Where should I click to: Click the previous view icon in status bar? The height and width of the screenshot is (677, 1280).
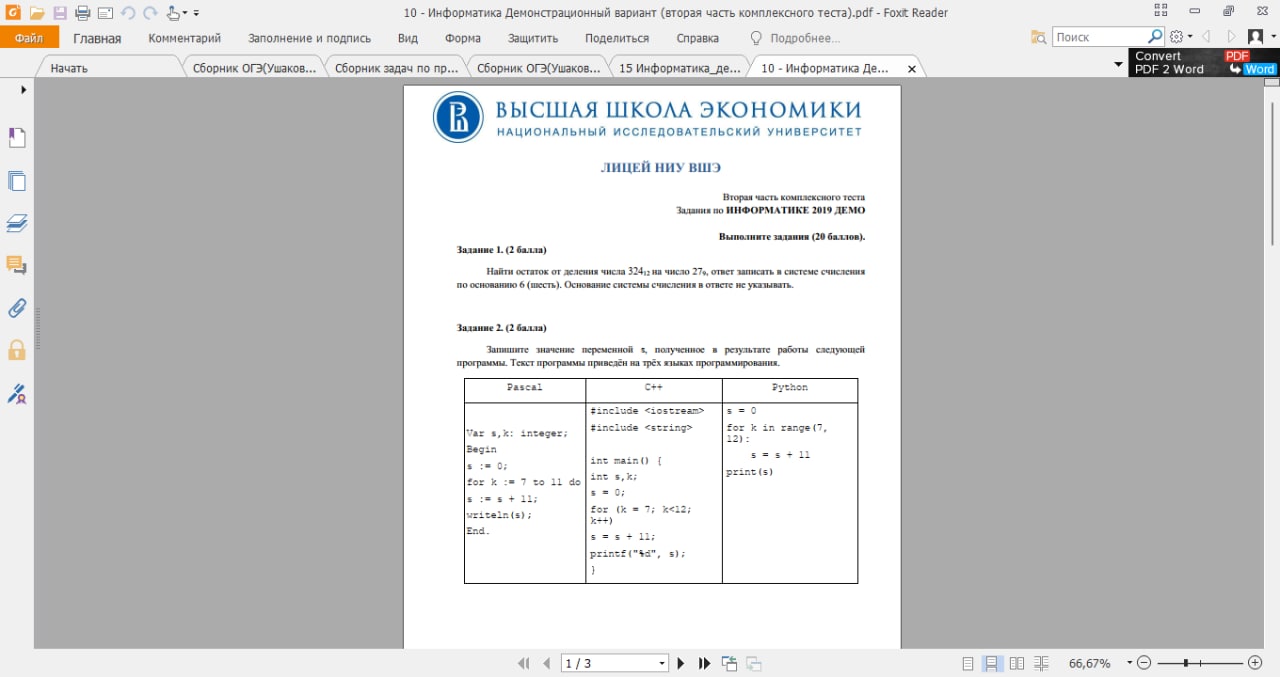click(x=729, y=663)
